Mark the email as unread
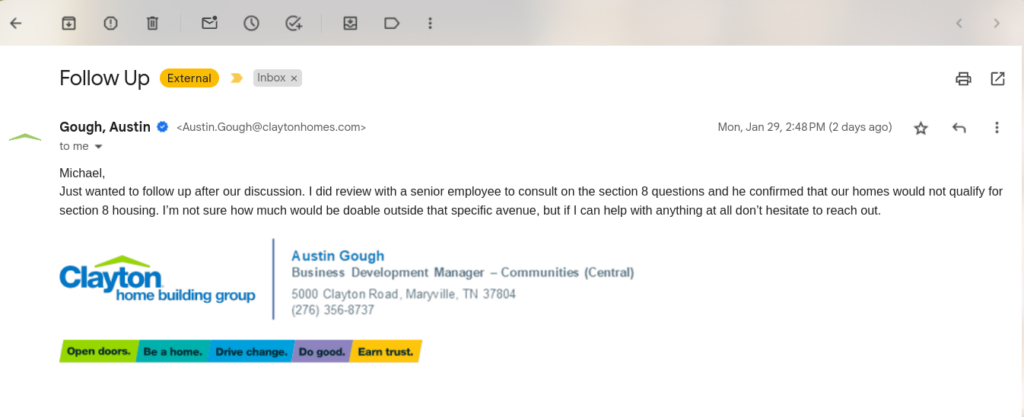The height and width of the screenshot is (417, 1024). click(210, 22)
